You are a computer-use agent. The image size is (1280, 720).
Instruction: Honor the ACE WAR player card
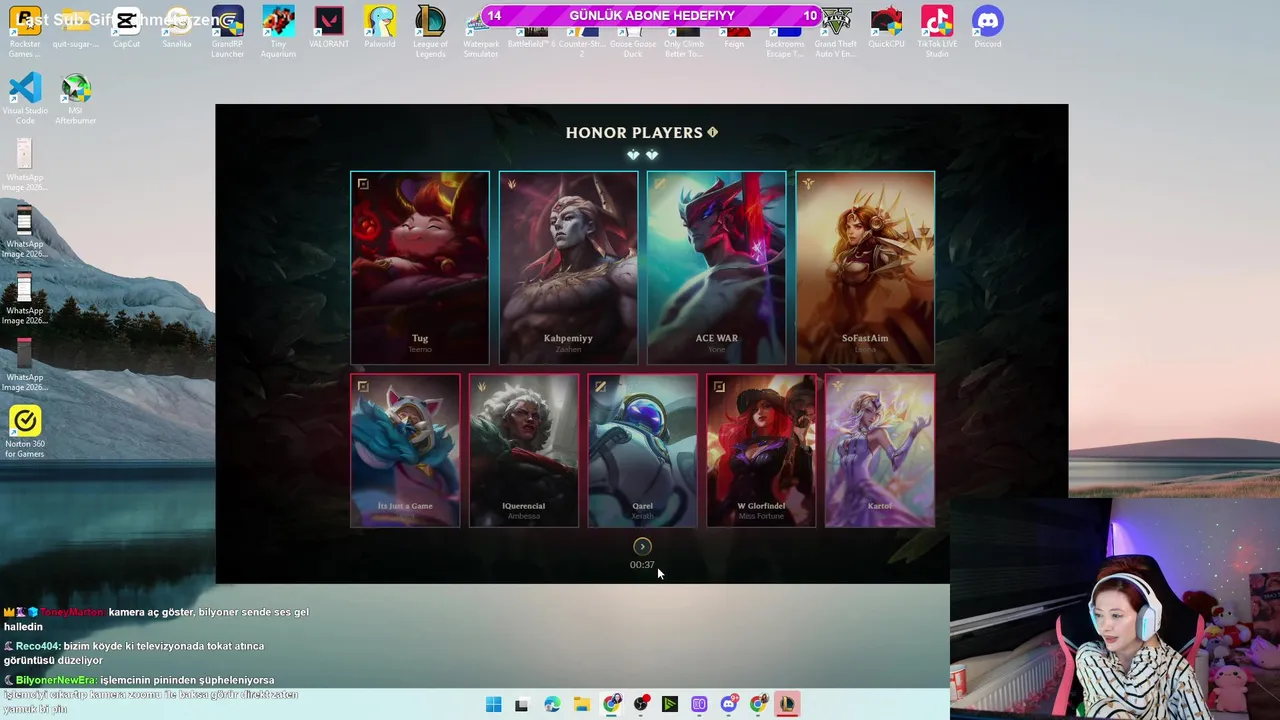(716, 267)
